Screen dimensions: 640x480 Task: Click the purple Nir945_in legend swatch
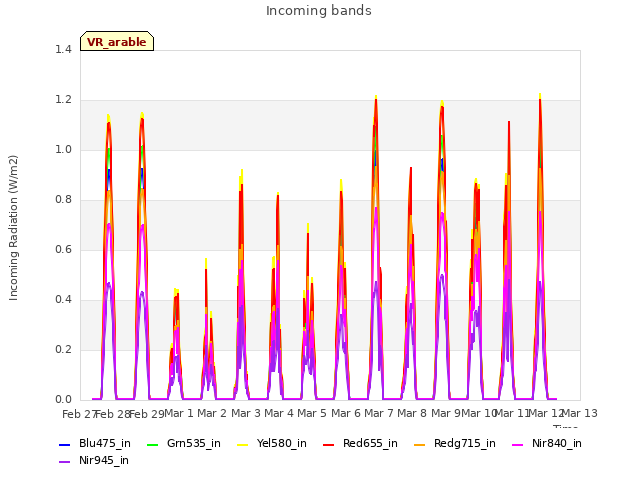click(x=64, y=462)
